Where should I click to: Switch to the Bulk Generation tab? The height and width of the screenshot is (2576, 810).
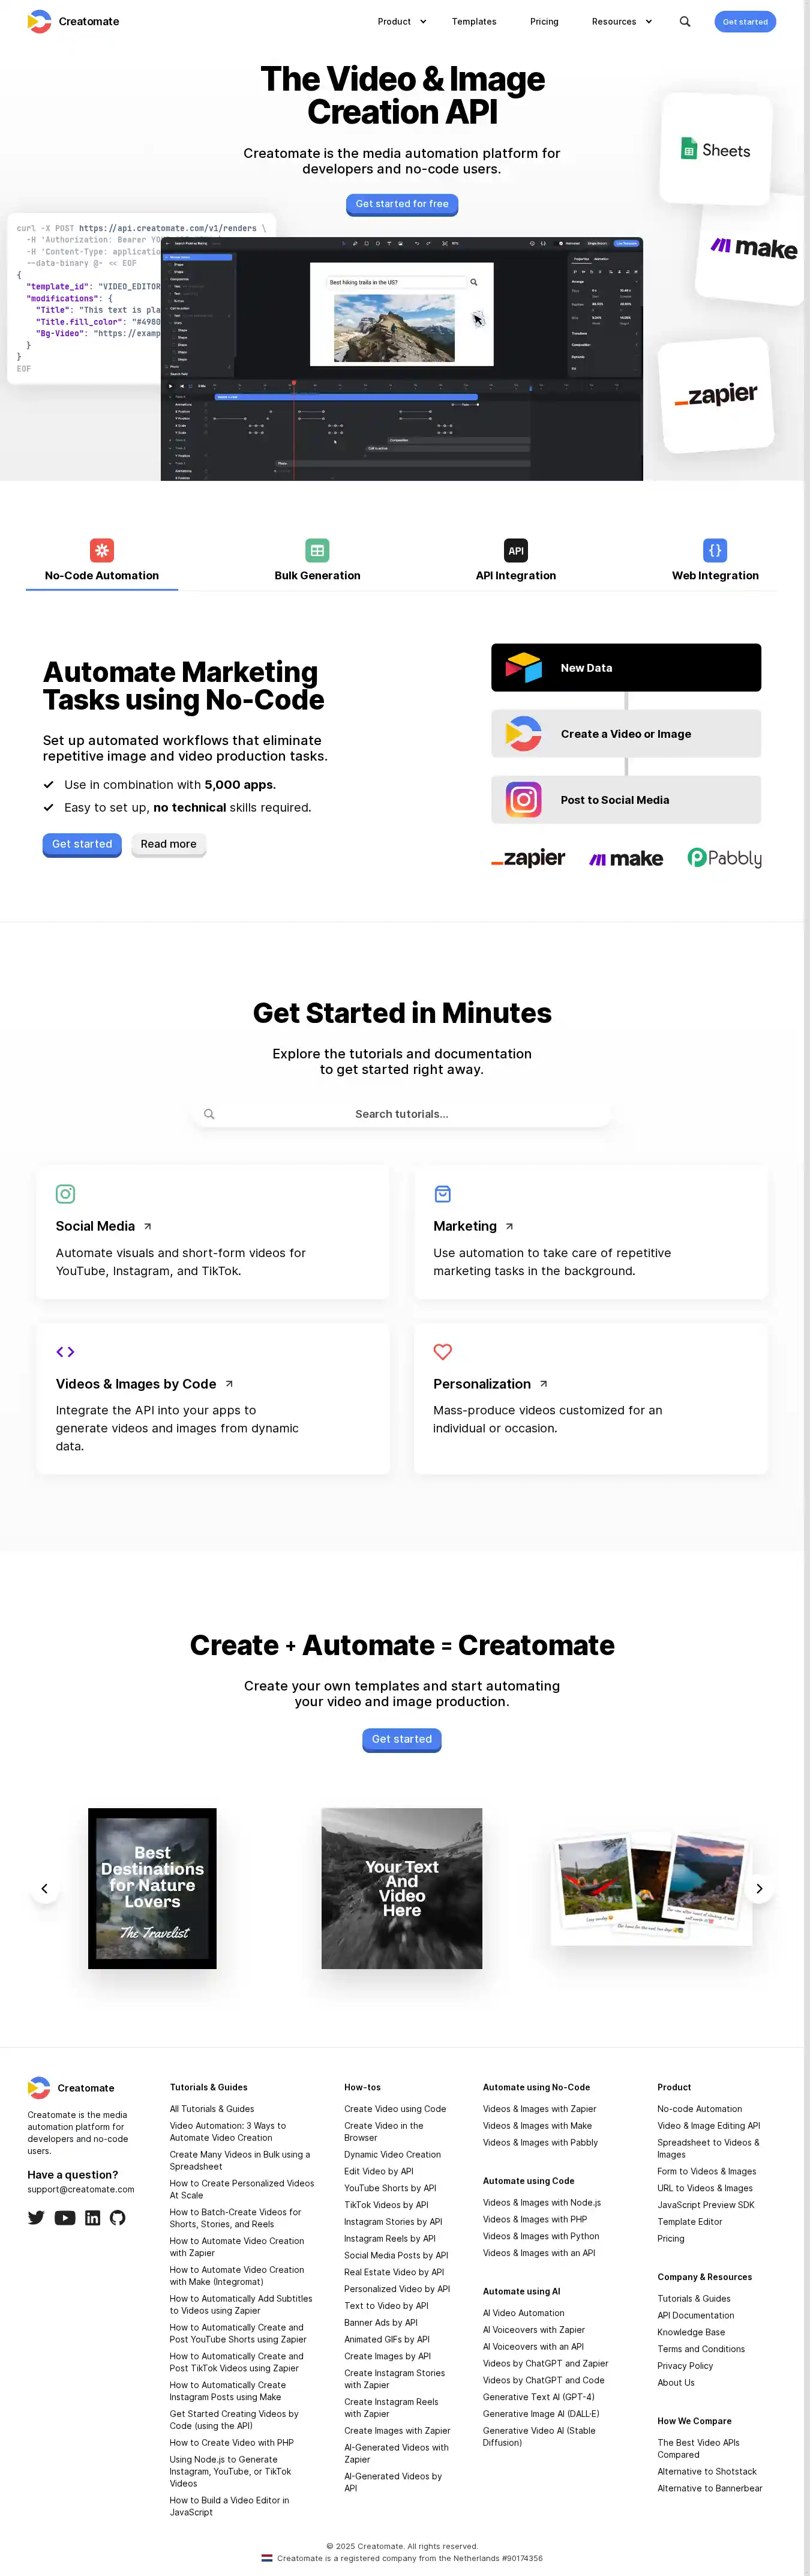pos(317,561)
